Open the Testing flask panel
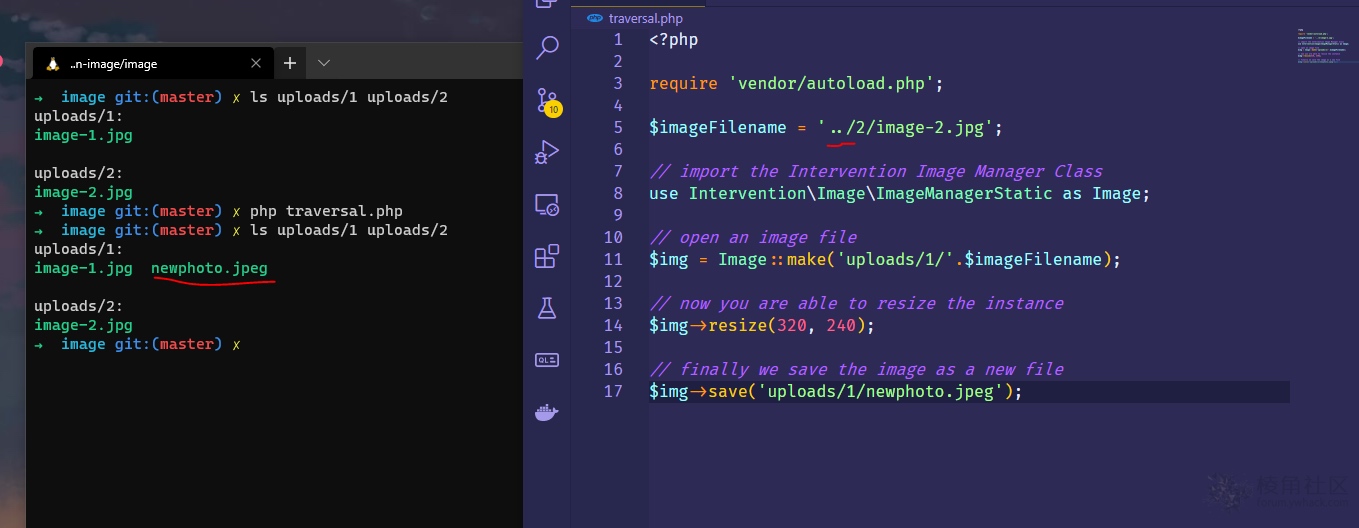Screen dimensions: 1359x528 [x=547, y=308]
